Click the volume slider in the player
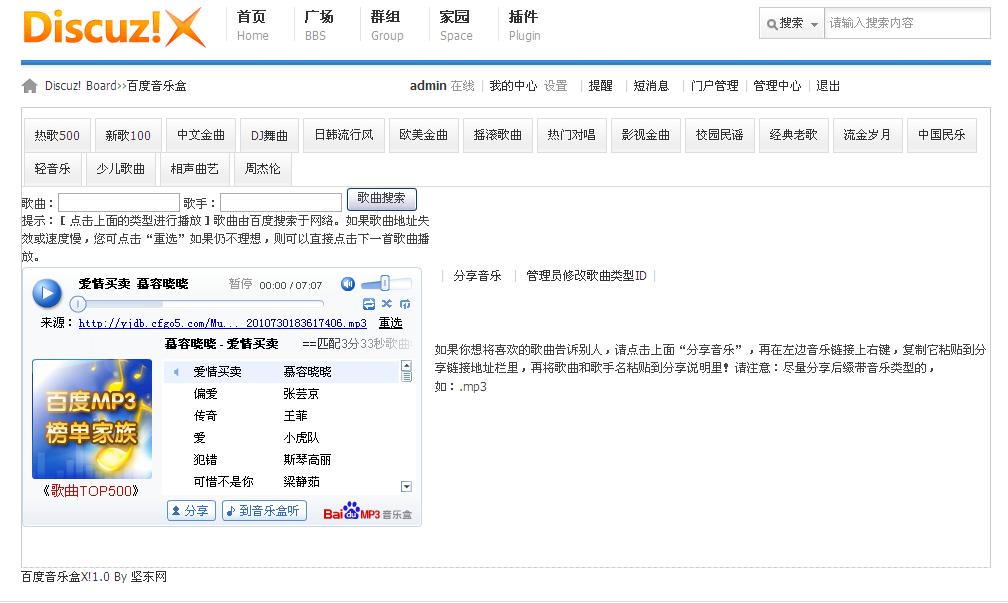Screen dimensions: 1008x603 [x=387, y=284]
